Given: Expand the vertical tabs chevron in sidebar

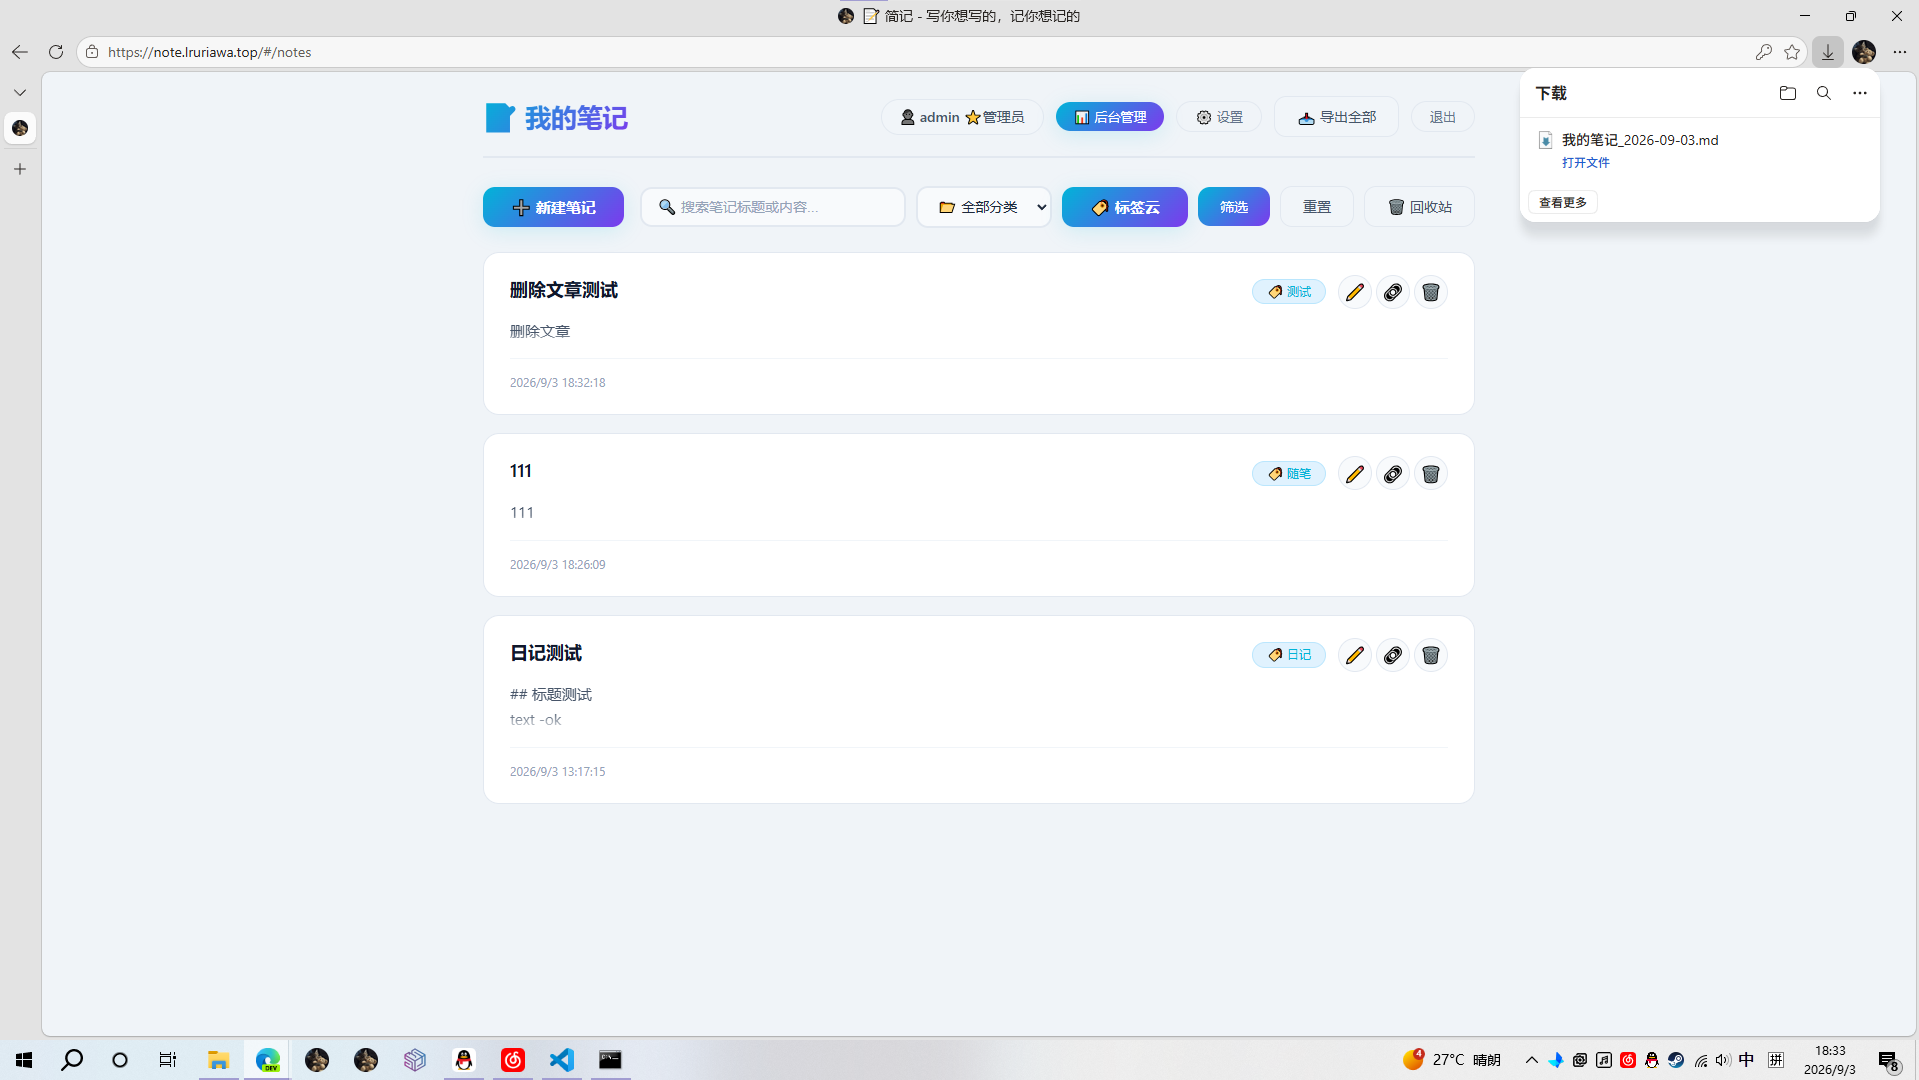Looking at the screenshot, I should click(x=20, y=92).
